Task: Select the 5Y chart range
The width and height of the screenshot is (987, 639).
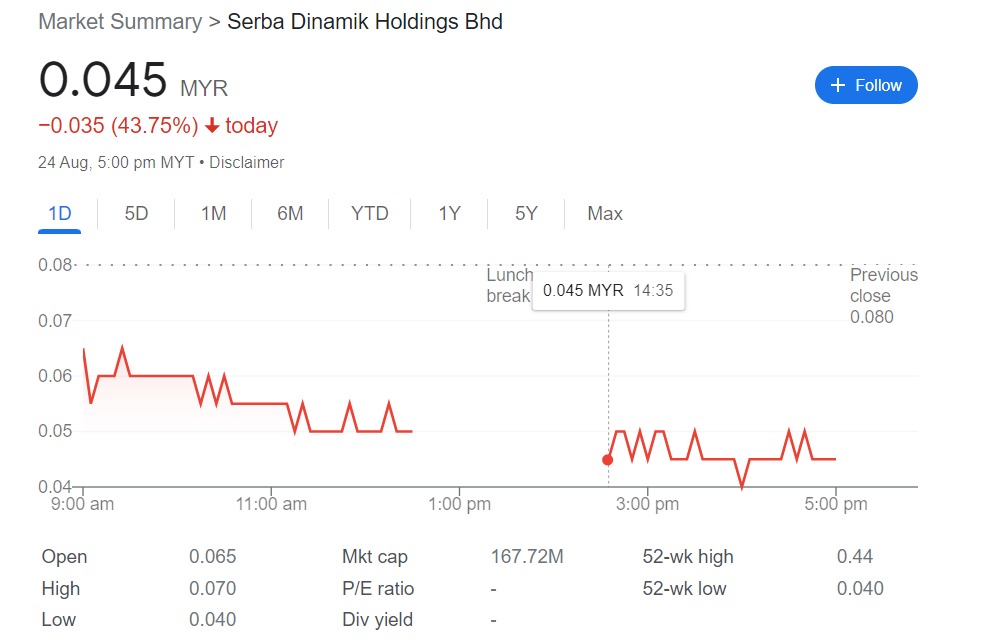Action: point(526,214)
